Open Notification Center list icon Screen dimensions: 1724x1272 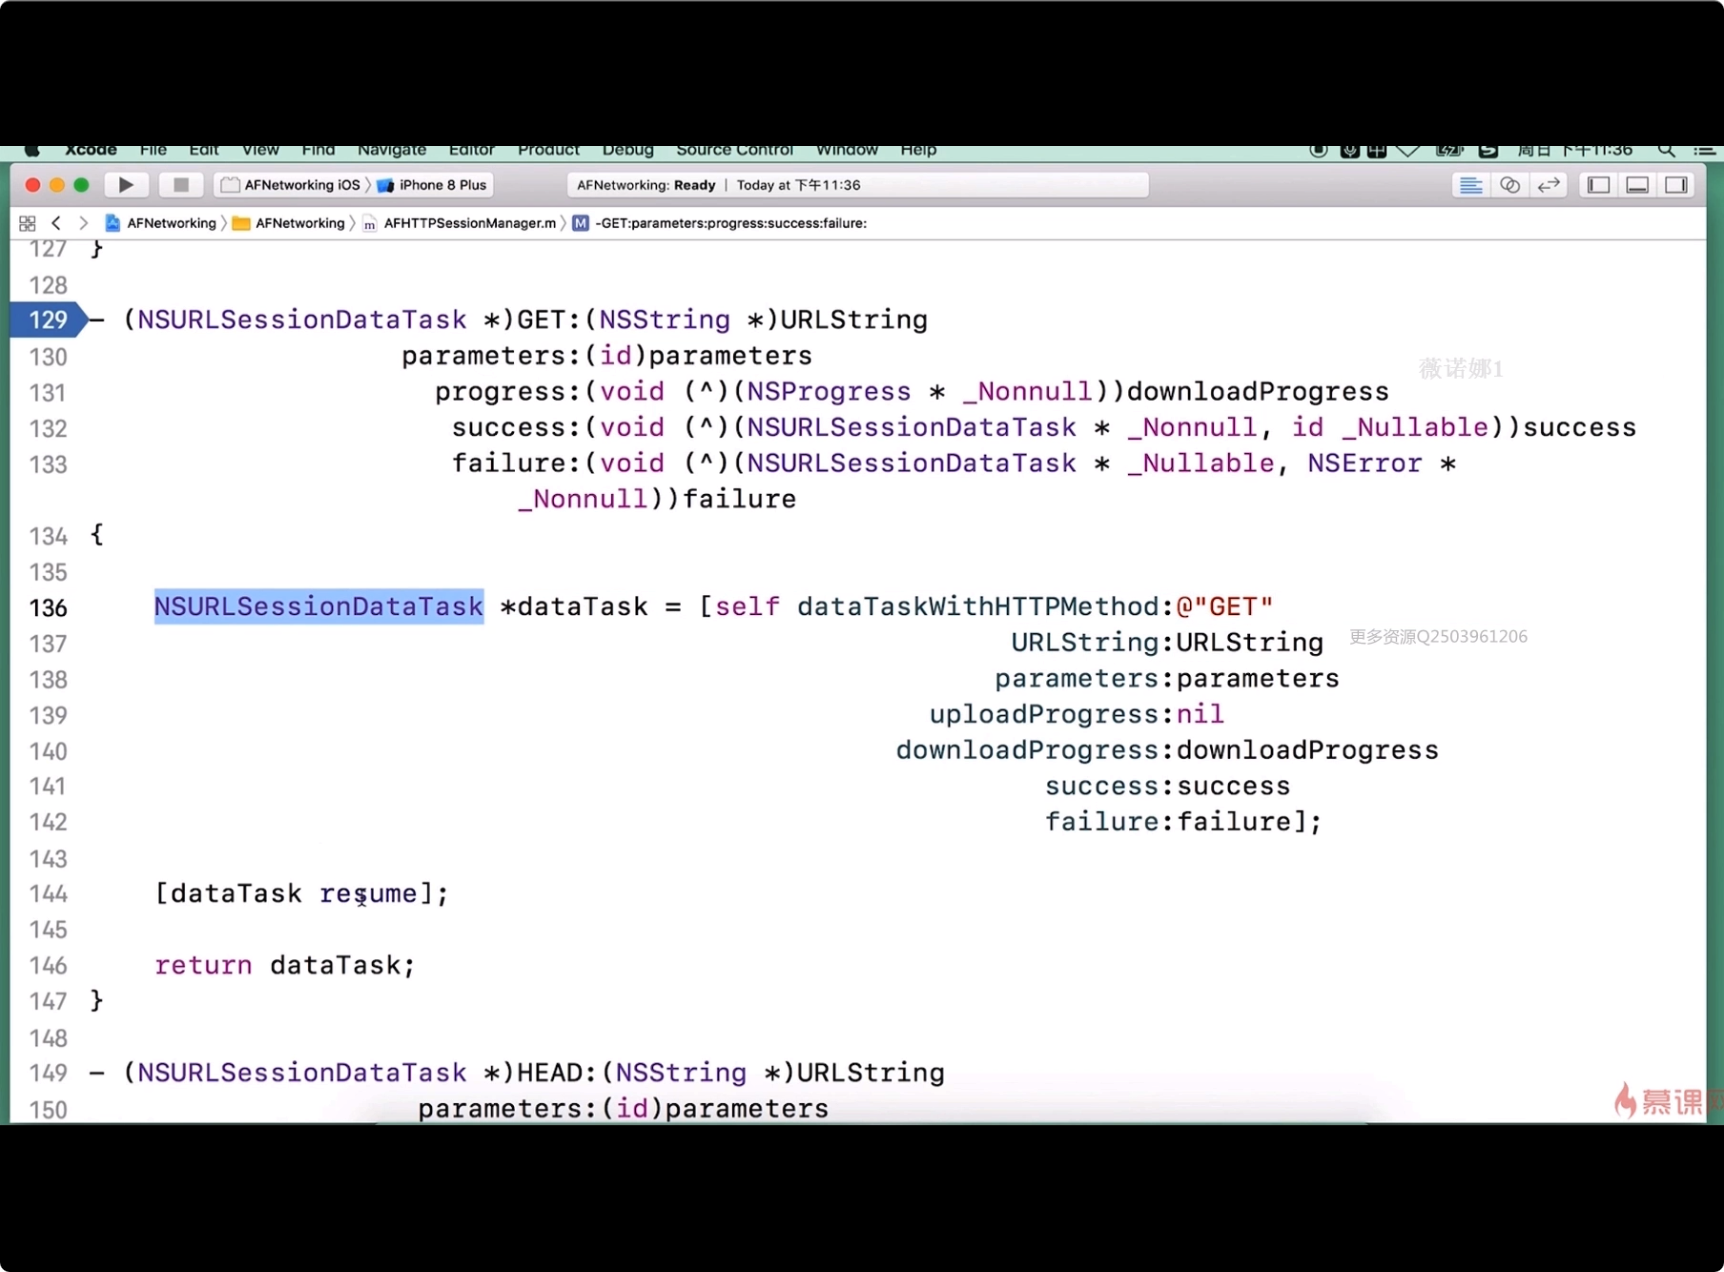click(1704, 150)
